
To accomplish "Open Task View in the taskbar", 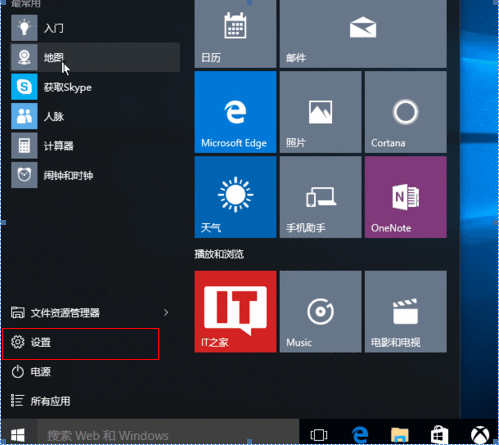I will pos(319,435).
